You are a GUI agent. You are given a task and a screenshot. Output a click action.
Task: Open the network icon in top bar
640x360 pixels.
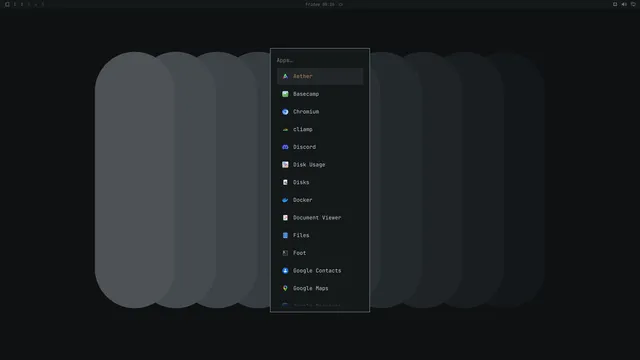coord(633,4)
